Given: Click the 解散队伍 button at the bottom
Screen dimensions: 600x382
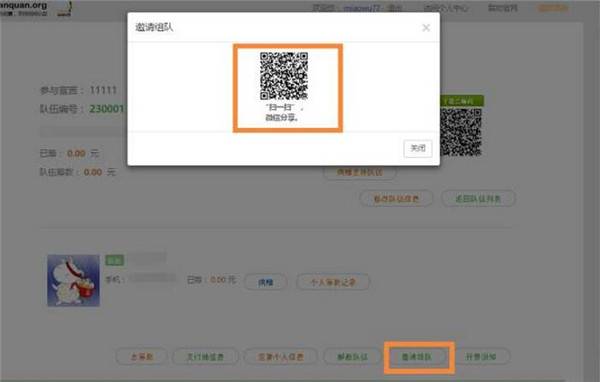Looking at the screenshot, I should click(x=352, y=357).
